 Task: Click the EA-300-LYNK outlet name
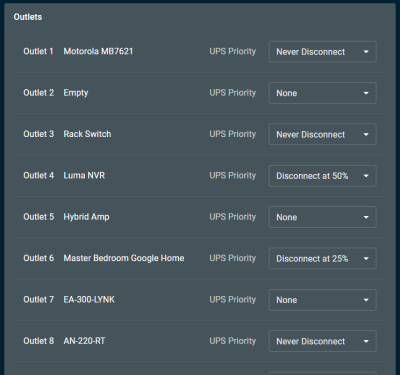[89, 299]
